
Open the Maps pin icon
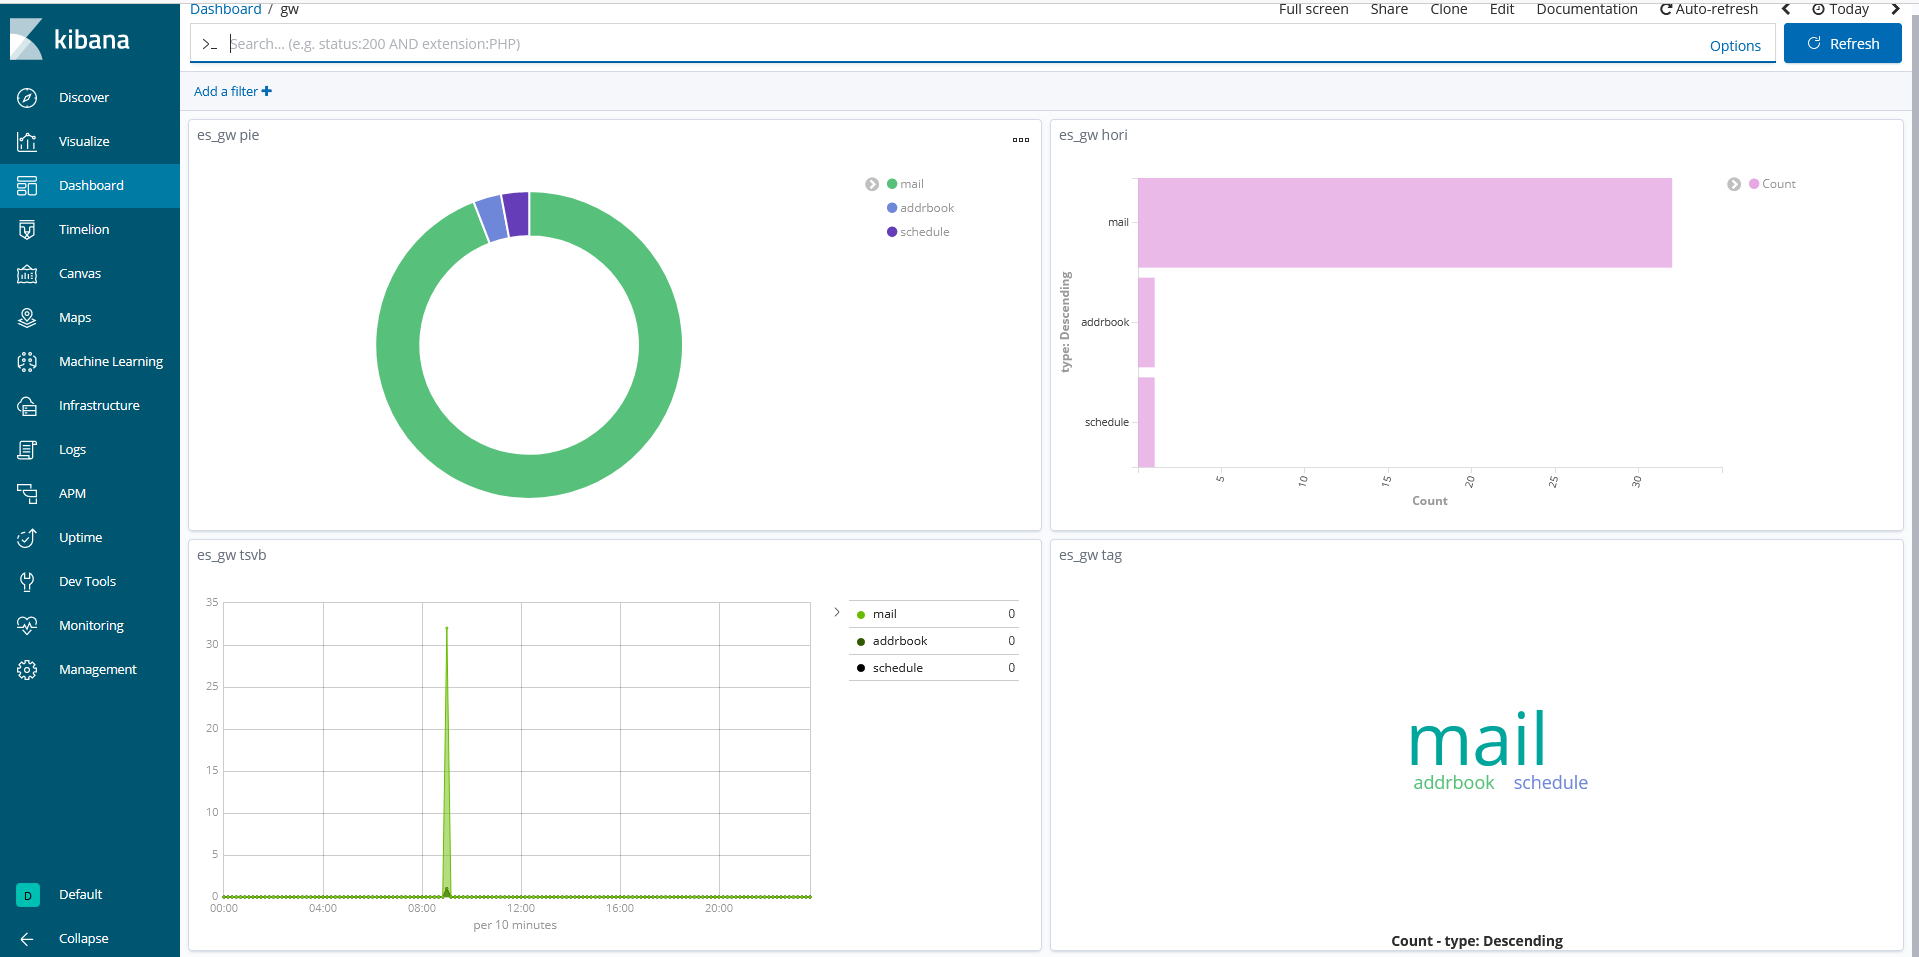pos(27,317)
